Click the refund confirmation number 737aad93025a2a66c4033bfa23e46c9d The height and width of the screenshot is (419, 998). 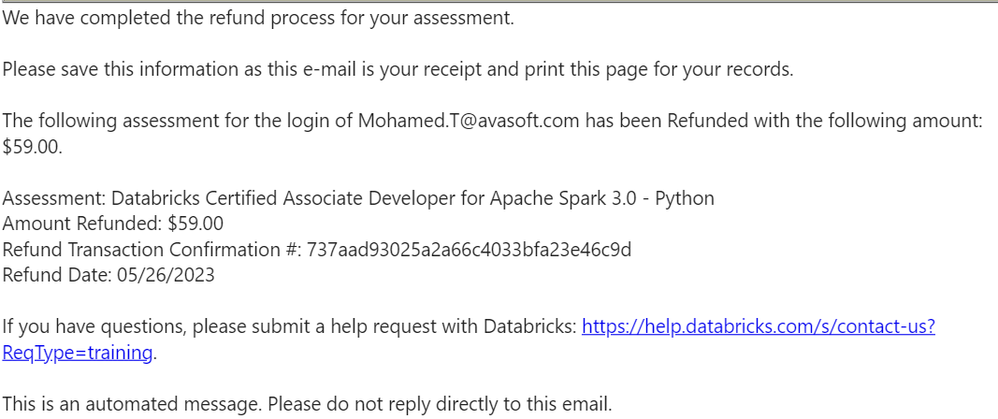469,249
